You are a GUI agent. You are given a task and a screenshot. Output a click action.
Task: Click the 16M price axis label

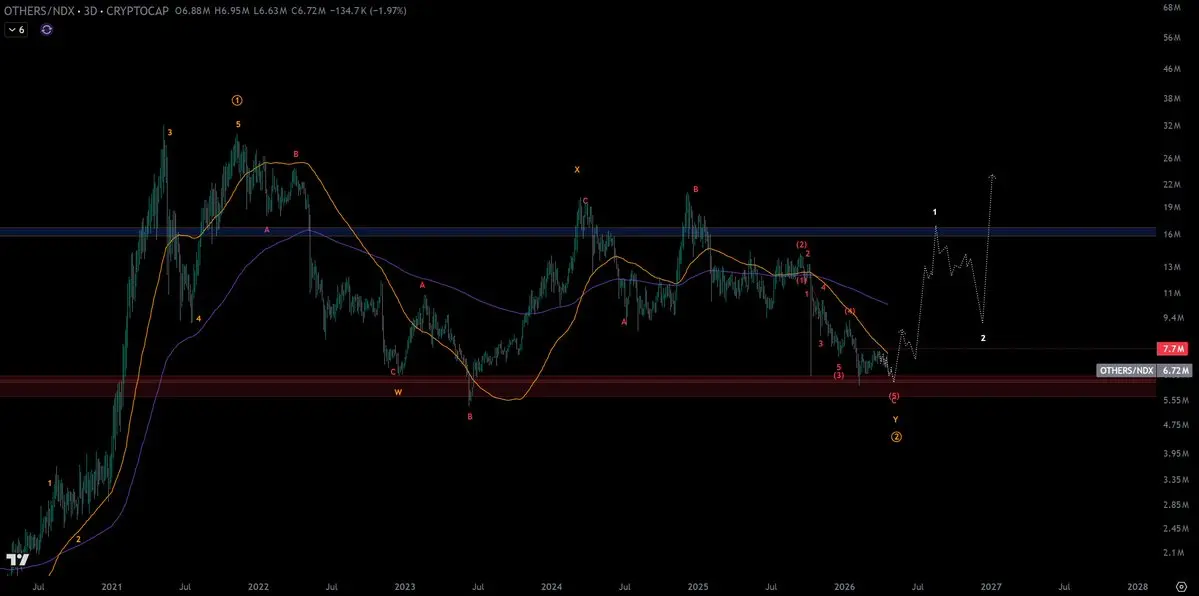[1174, 235]
